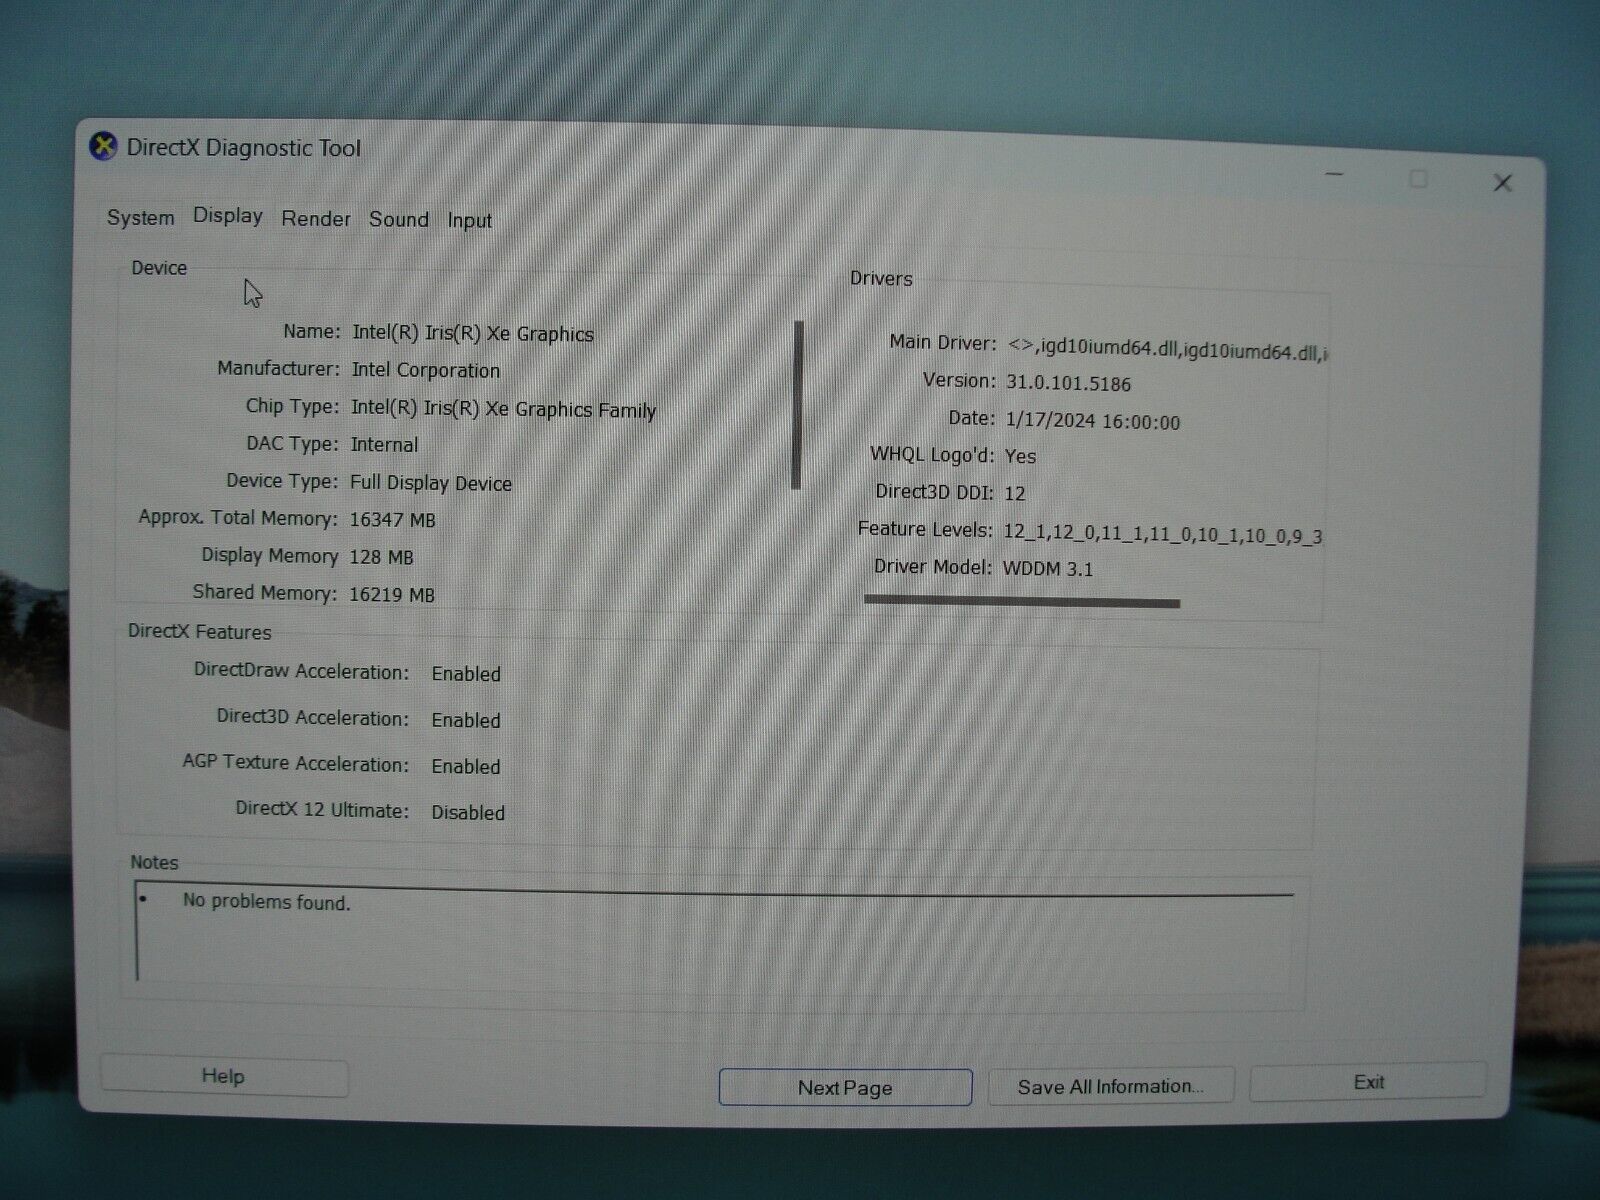
Task: Click the Feature Levels value list
Action: [x=1163, y=535]
